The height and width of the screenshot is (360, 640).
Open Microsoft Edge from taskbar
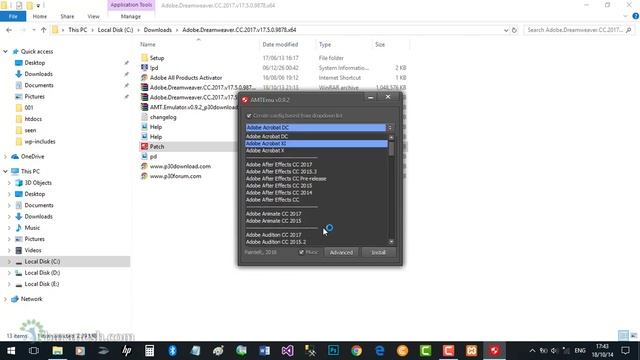[380, 351]
